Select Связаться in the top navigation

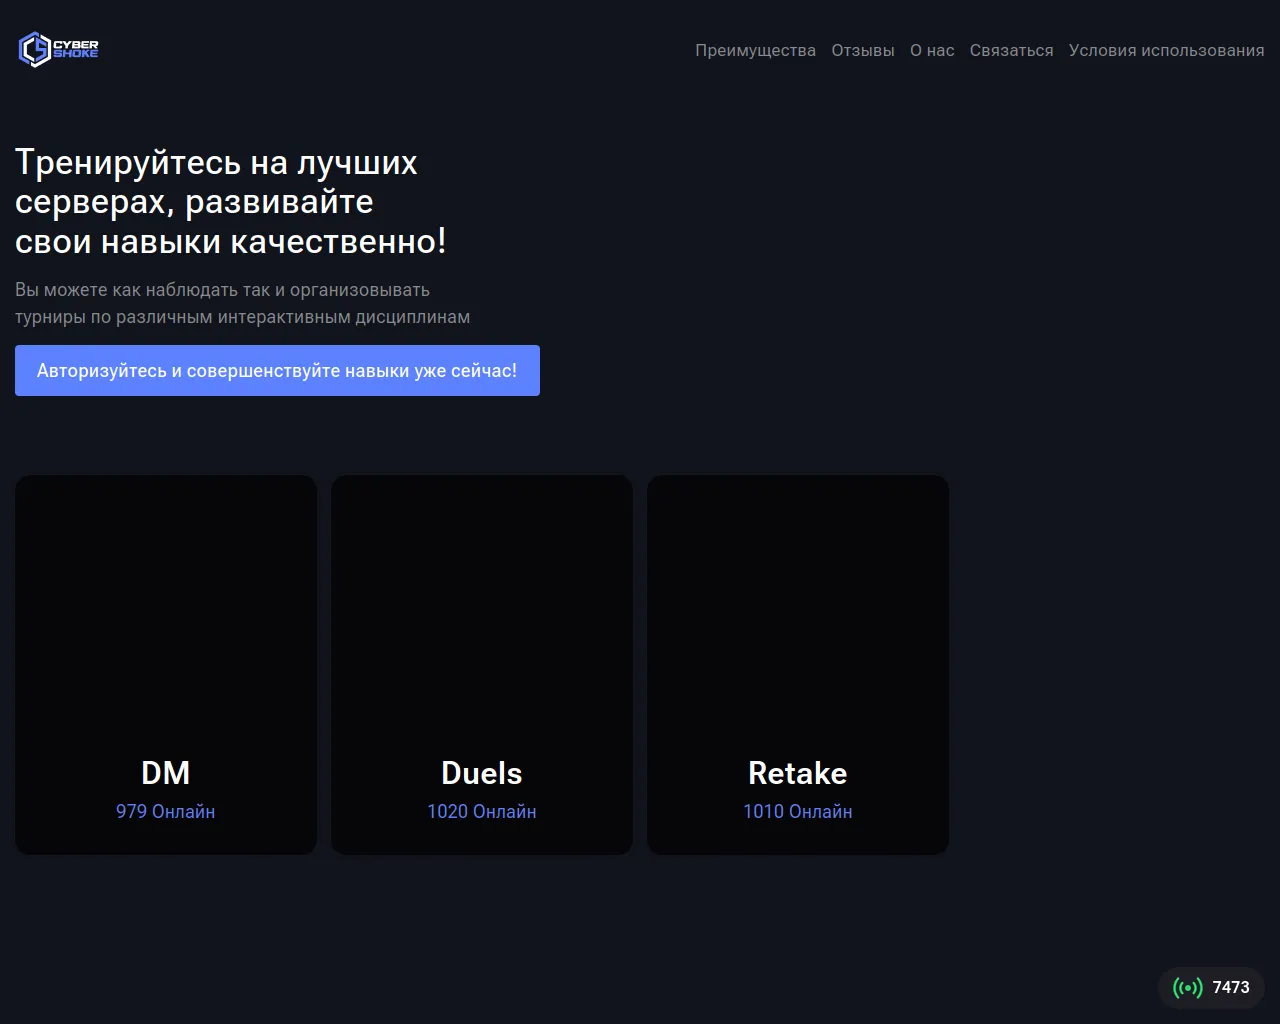1011,51
